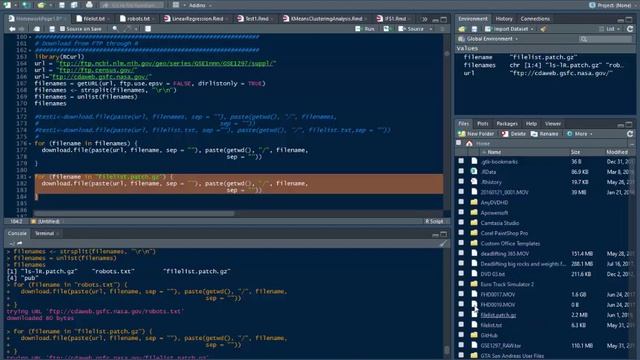The image size is (640, 360).
Task: Open the Global Environment dropdown
Action: point(488,39)
